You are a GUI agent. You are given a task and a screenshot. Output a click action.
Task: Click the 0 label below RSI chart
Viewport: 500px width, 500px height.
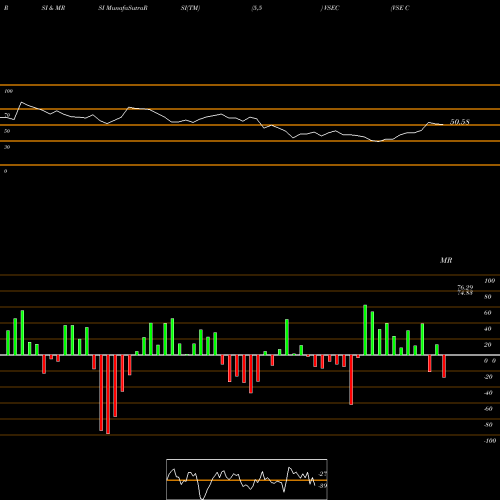[5, 171]
